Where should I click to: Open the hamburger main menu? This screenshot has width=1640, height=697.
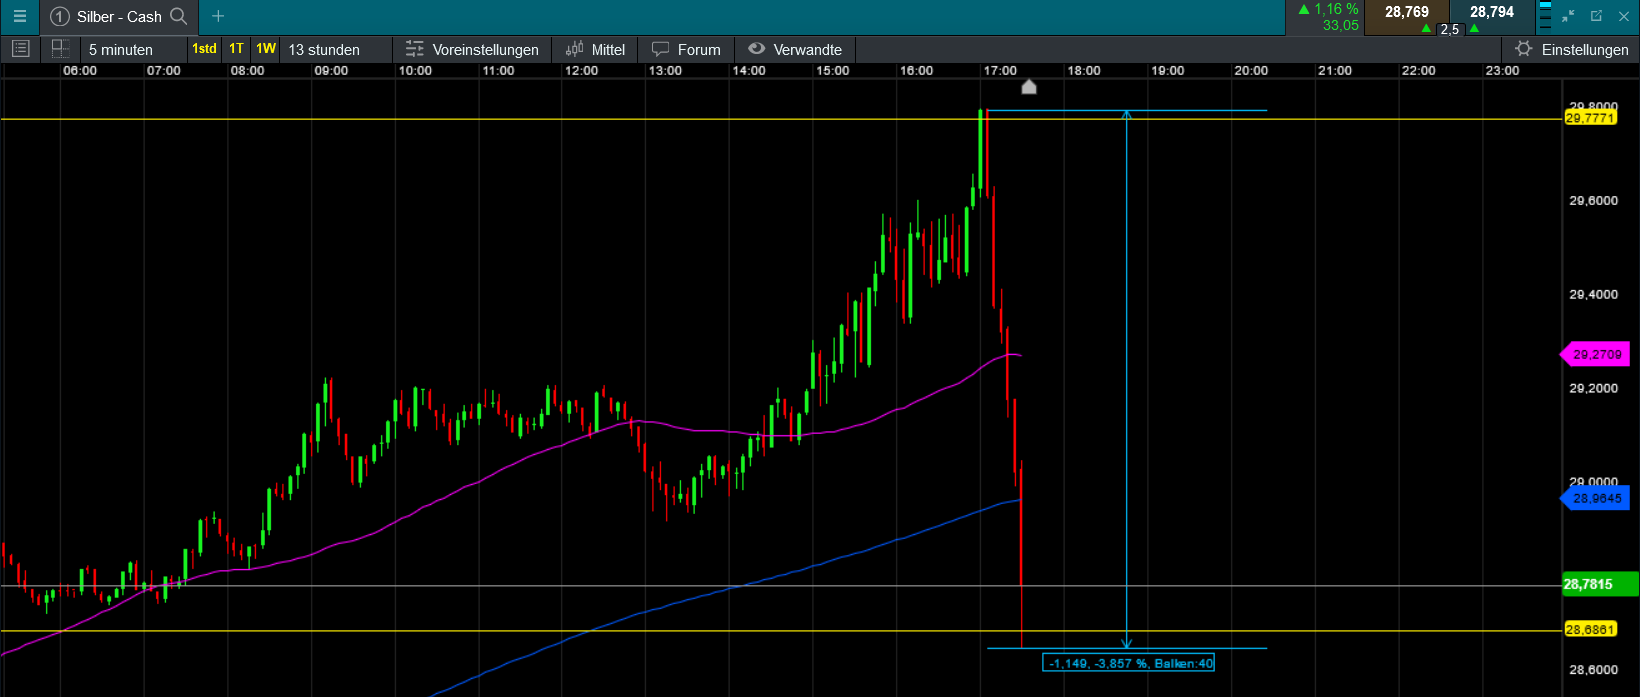(x=19, y=16)
